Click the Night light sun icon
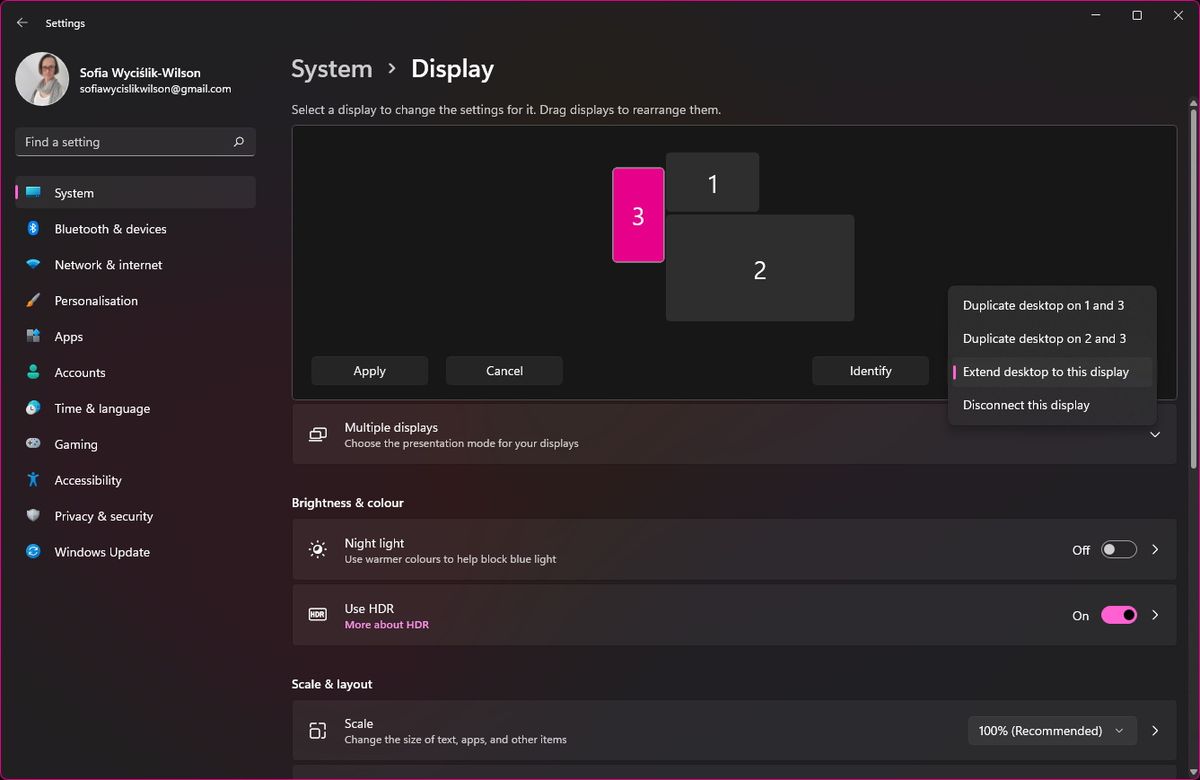This screenshot has width=1200, height=780. point(317,548)
